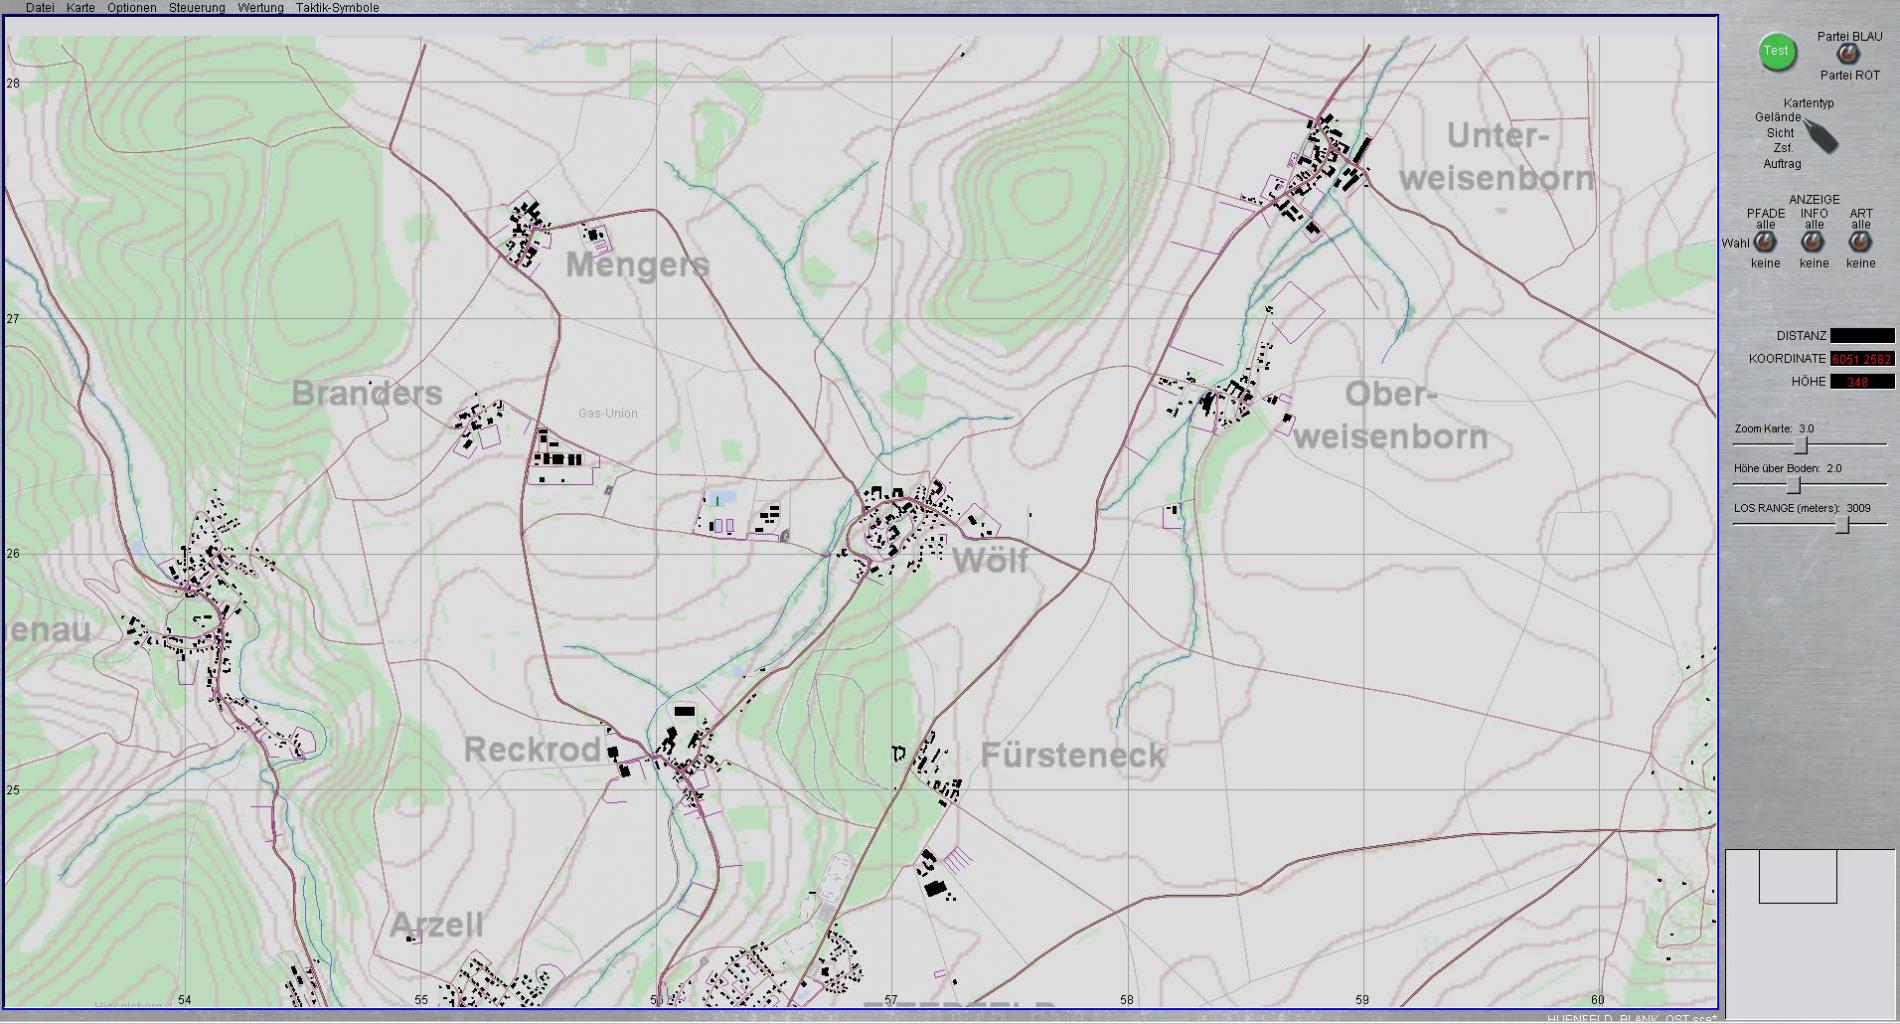Click the LOS RANGE slider handle
Screen dimensions: 1900x1024
[x=1843, y=525]
